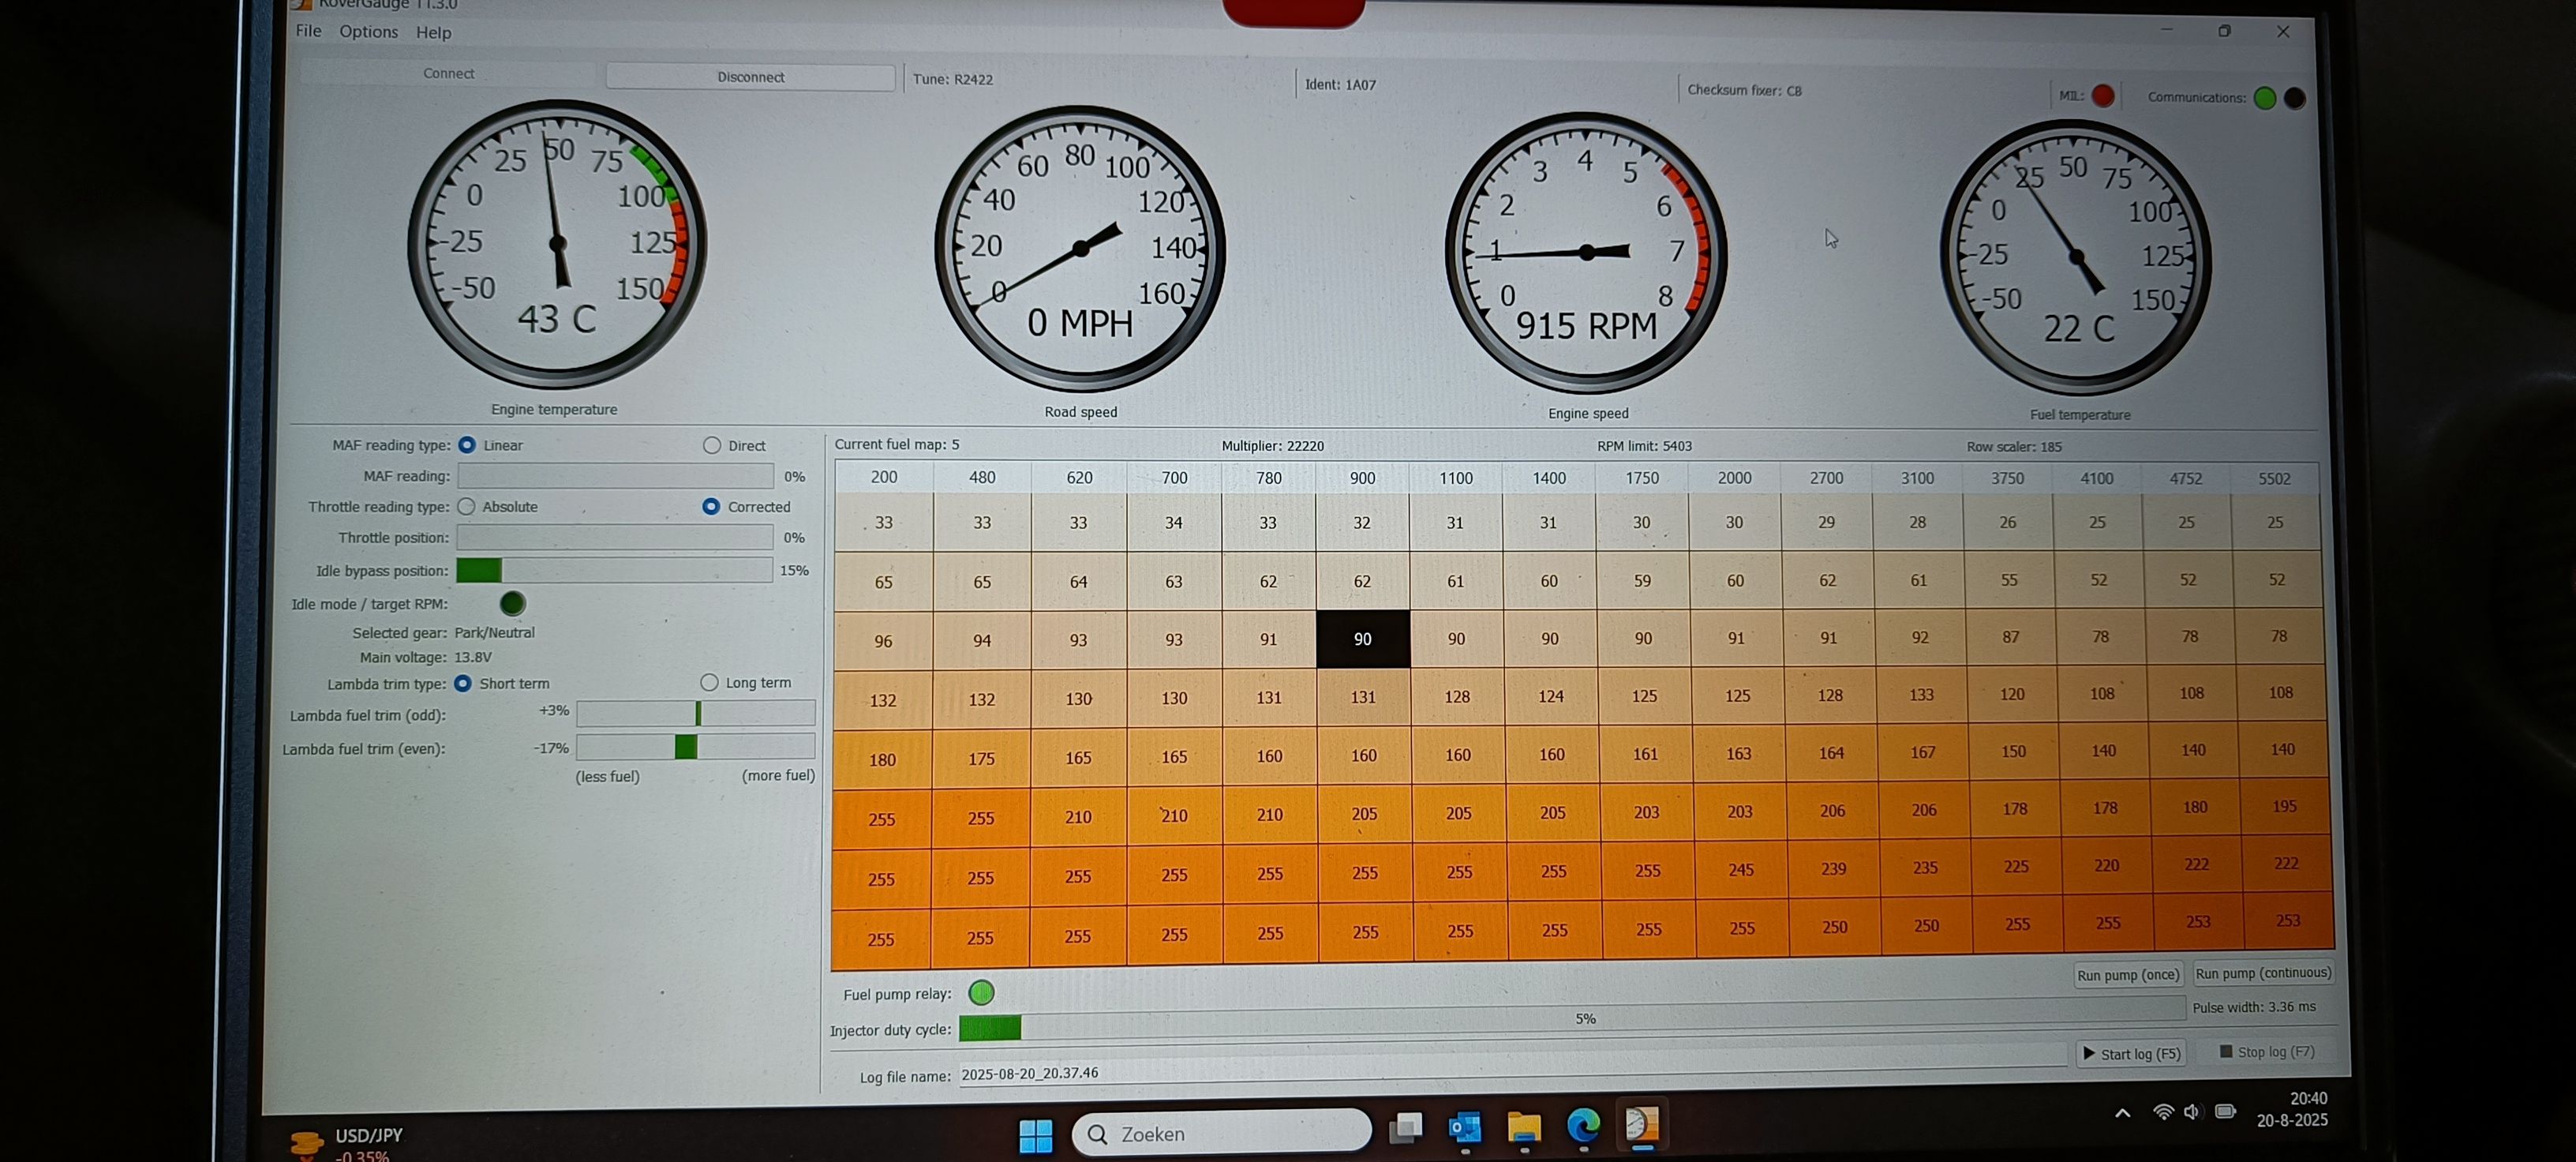The height and width of the screenshot is (1162, 2576).
Task: Click the red MIL indicator light
Action: coord(2103,96)
